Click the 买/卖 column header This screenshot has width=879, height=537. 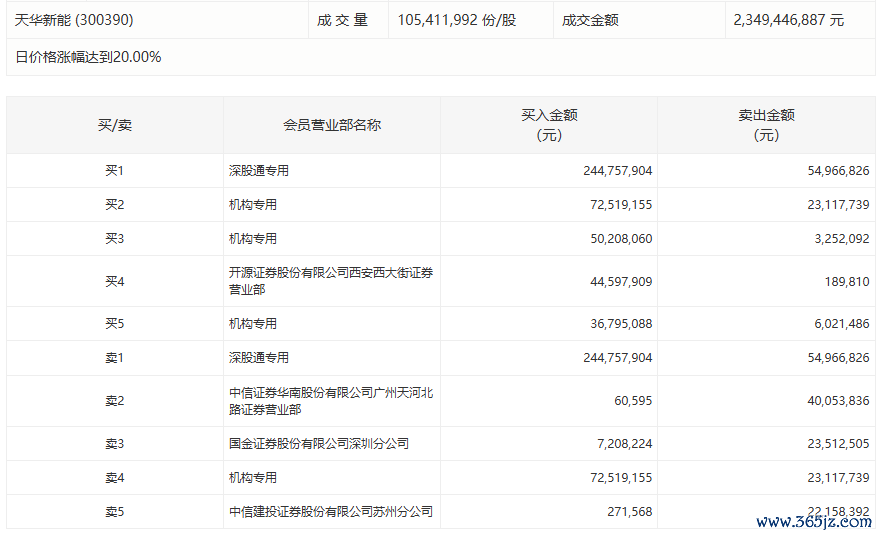114,125
